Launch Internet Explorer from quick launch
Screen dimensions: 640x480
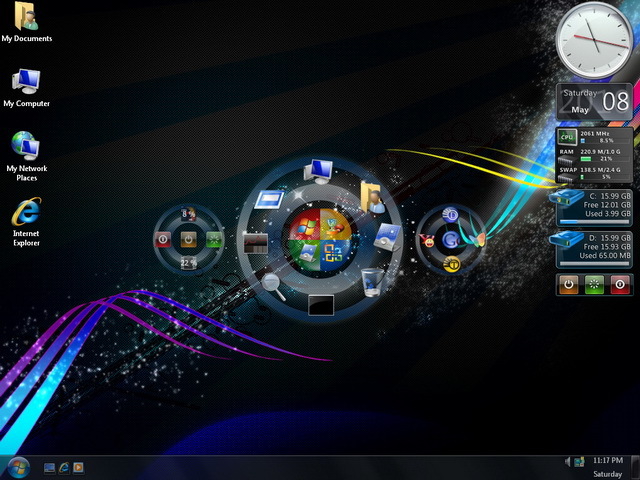click(64, 468)
